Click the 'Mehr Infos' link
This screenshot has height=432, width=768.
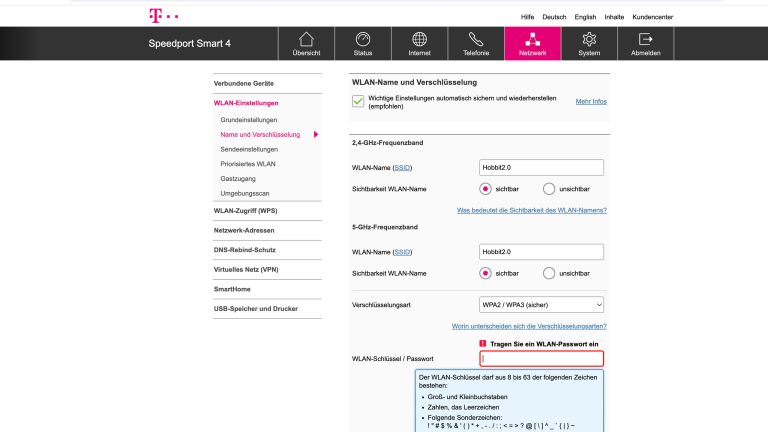pyautogui.click(x=591, y=101)
